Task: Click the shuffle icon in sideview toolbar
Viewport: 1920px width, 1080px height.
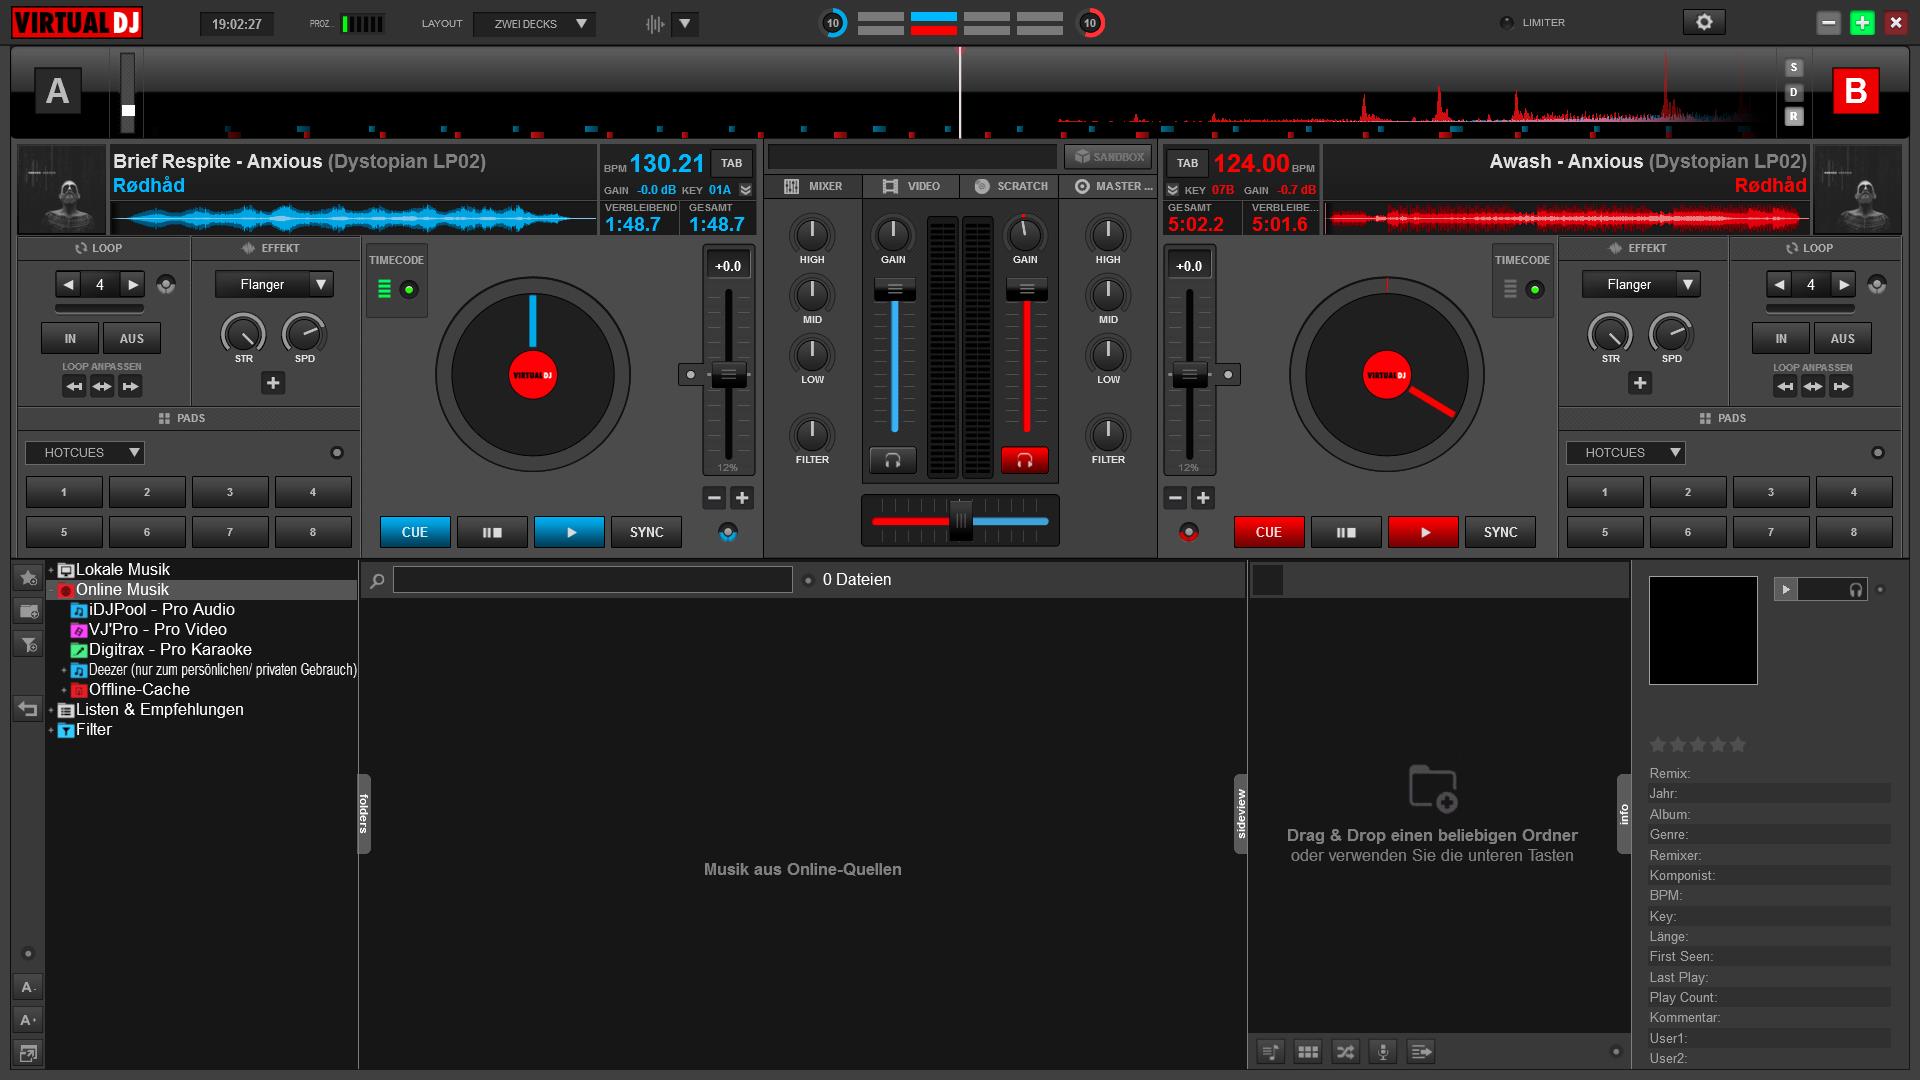Action: coord(1345,1051)
